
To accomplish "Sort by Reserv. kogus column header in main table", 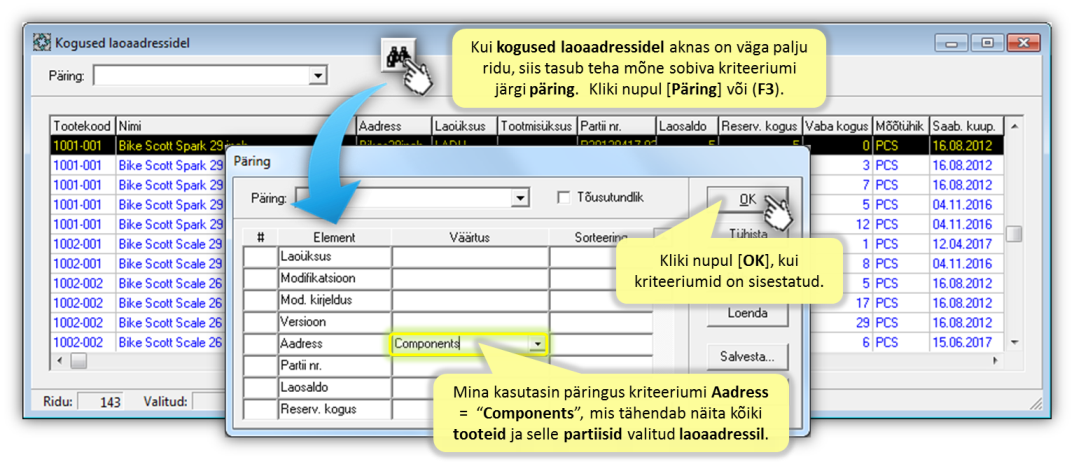I will [760, 127].
